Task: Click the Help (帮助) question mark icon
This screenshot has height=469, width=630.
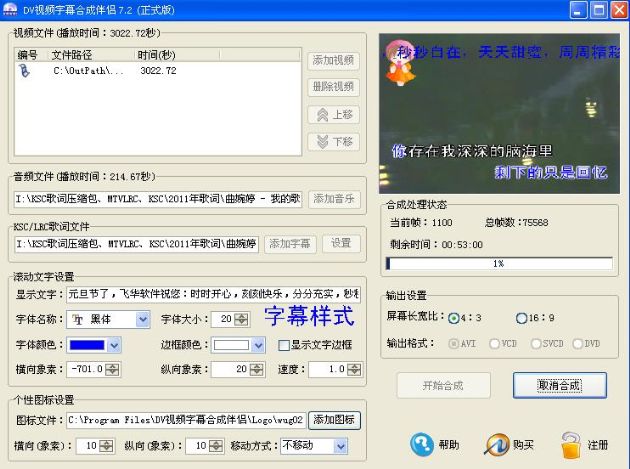Action: pos(422,444)
